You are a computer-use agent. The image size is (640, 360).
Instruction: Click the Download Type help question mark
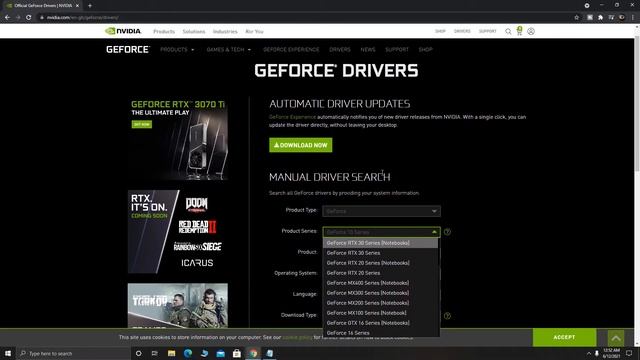pyautogui.click(x=447, y=316)
